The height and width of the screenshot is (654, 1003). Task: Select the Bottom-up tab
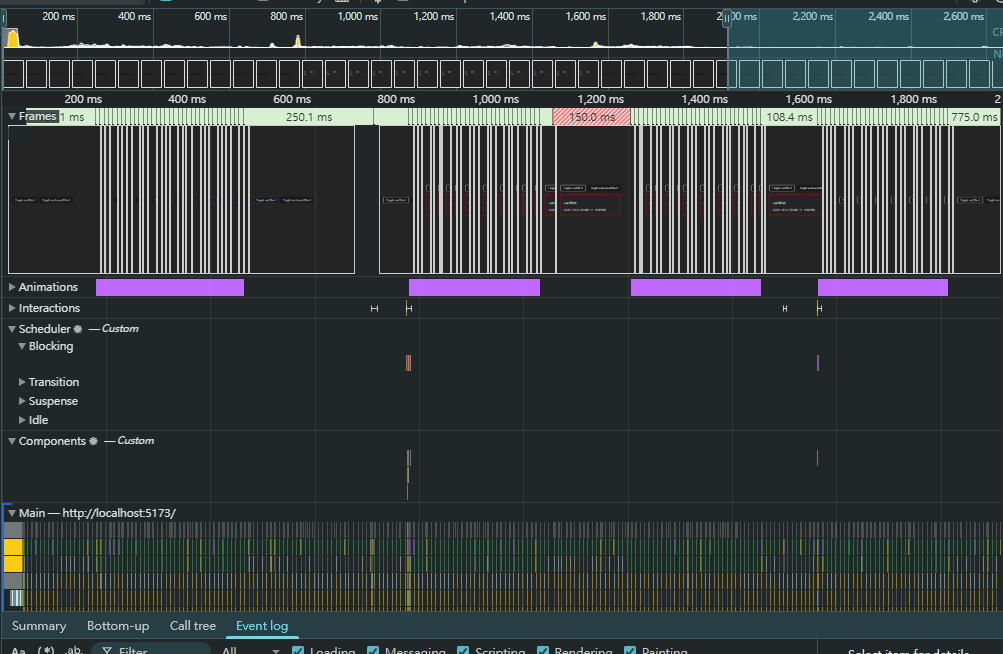click(x=118, y=626)
